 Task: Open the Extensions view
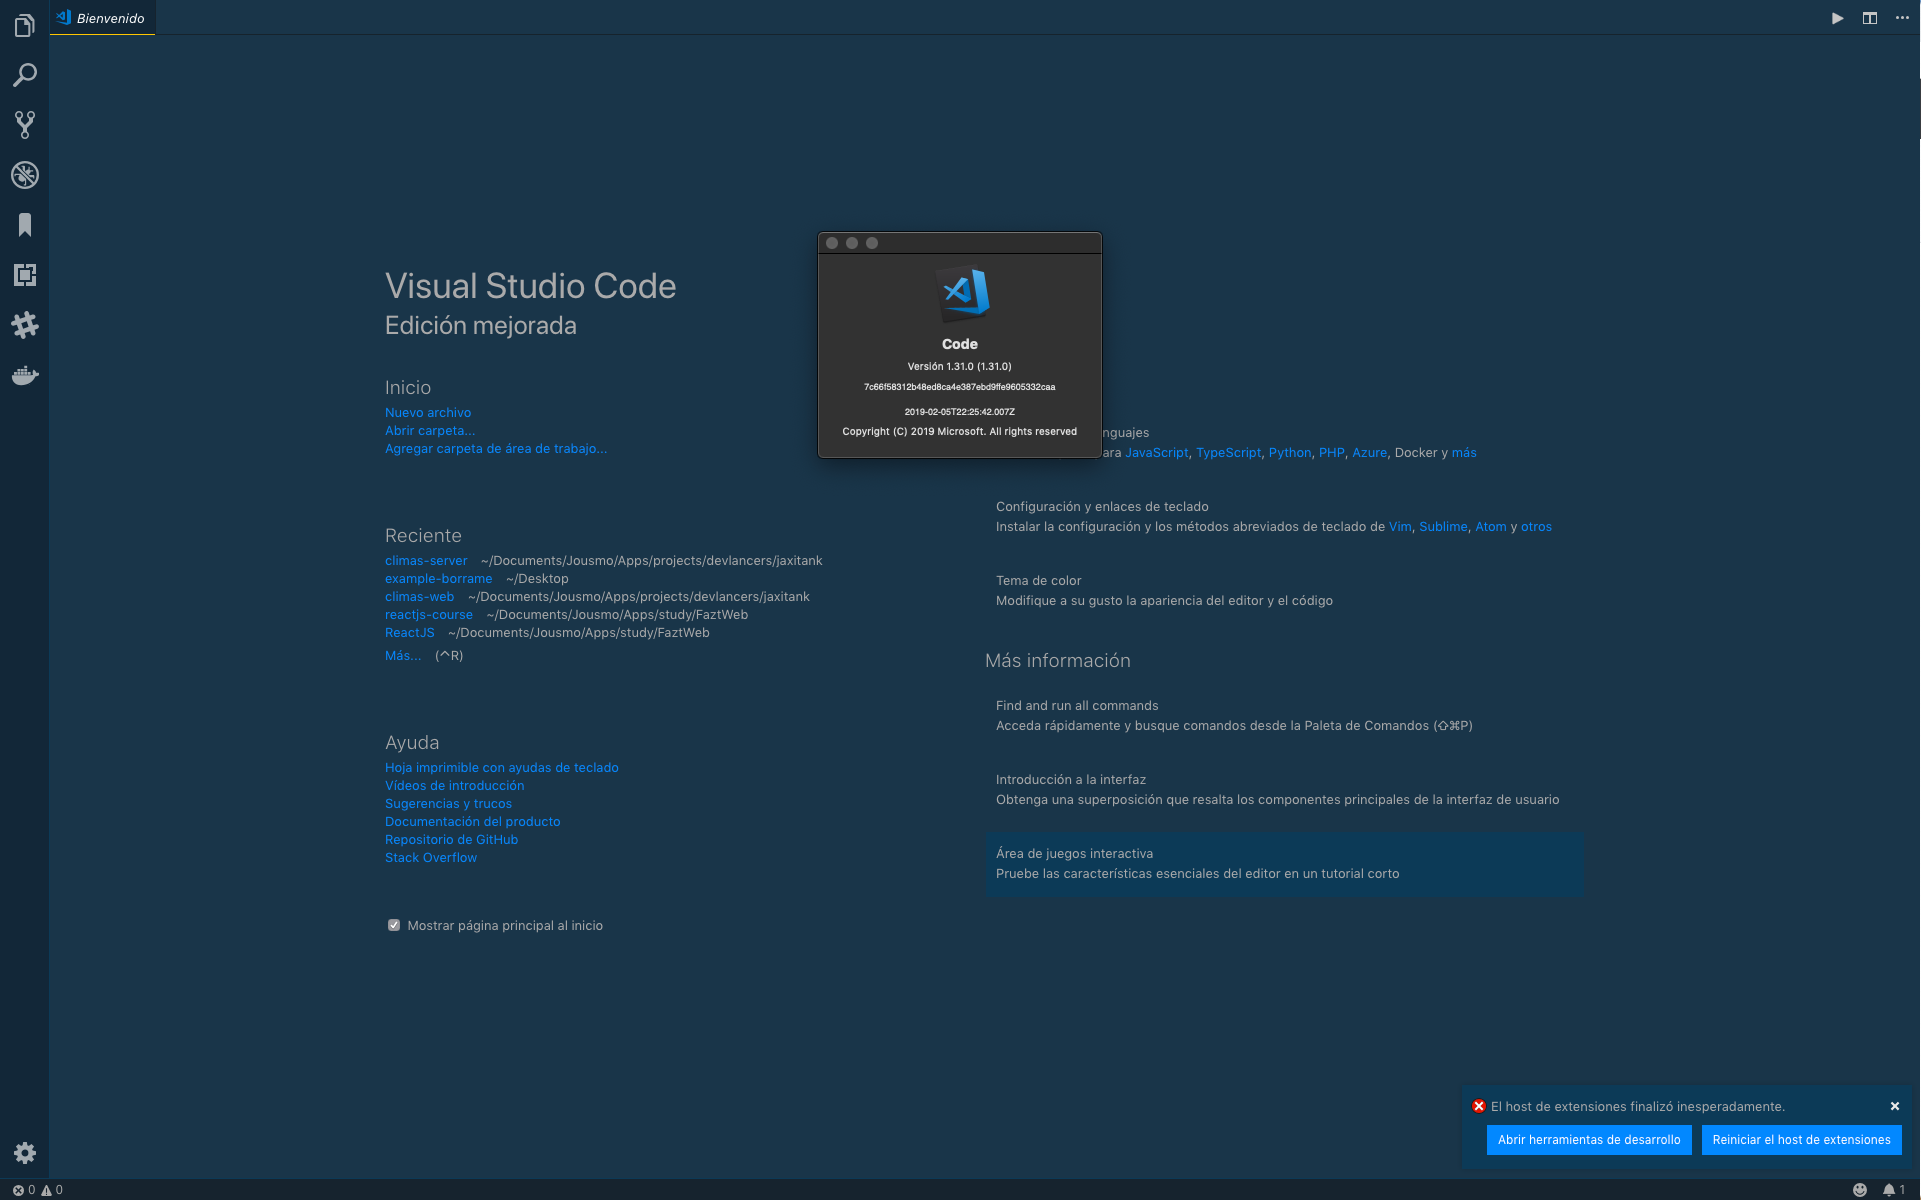(x=25, y=275)
